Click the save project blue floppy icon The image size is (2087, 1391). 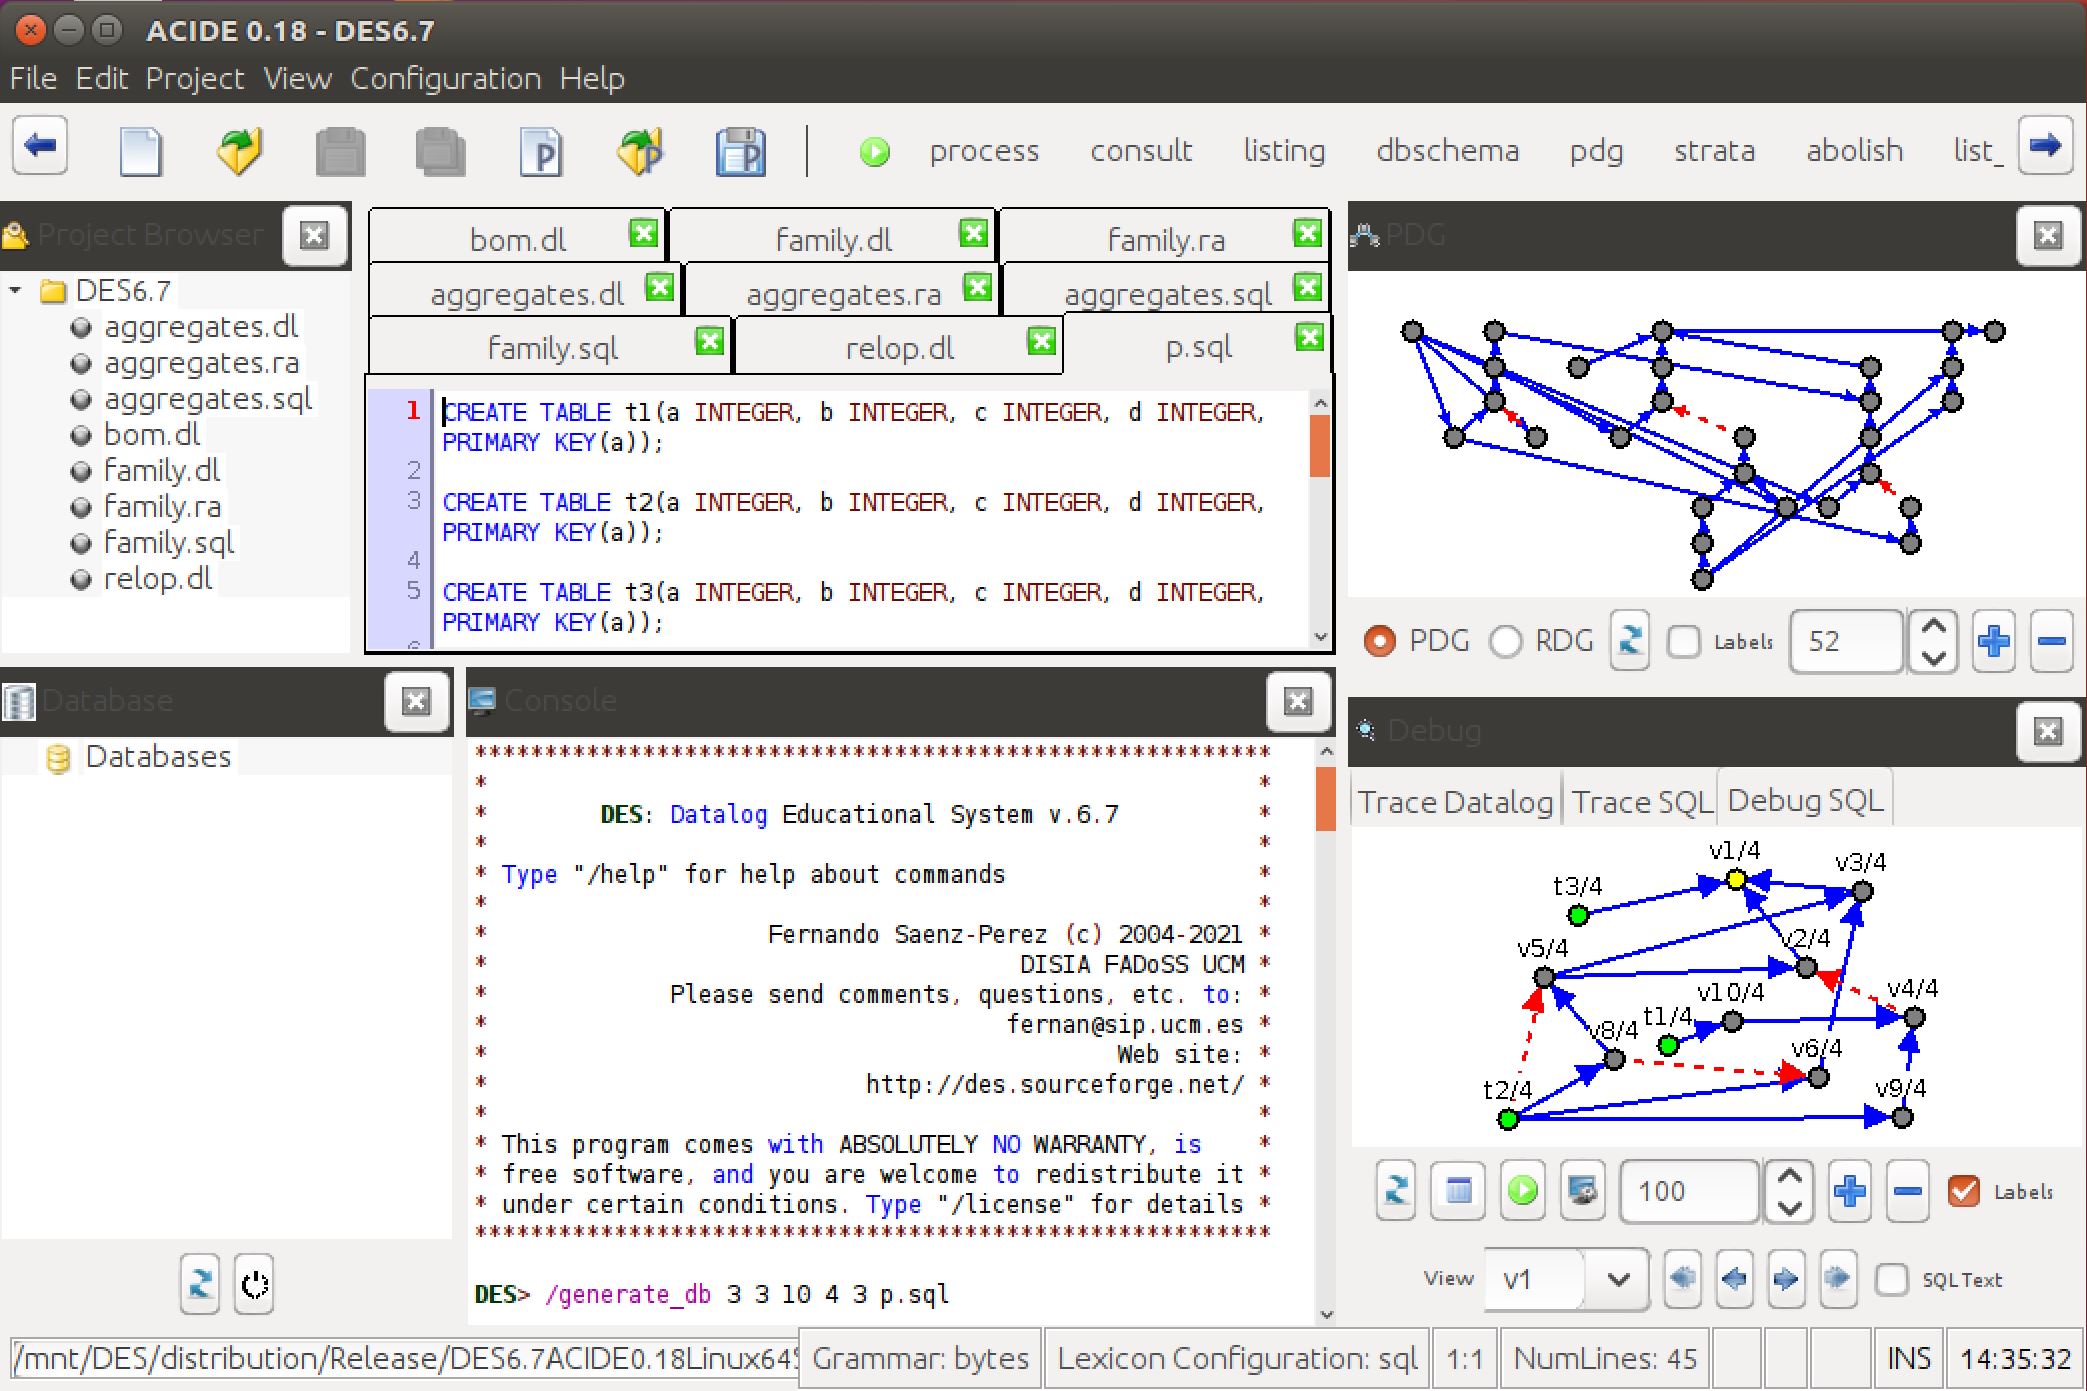pyautogui.click(x=741, y=152)
